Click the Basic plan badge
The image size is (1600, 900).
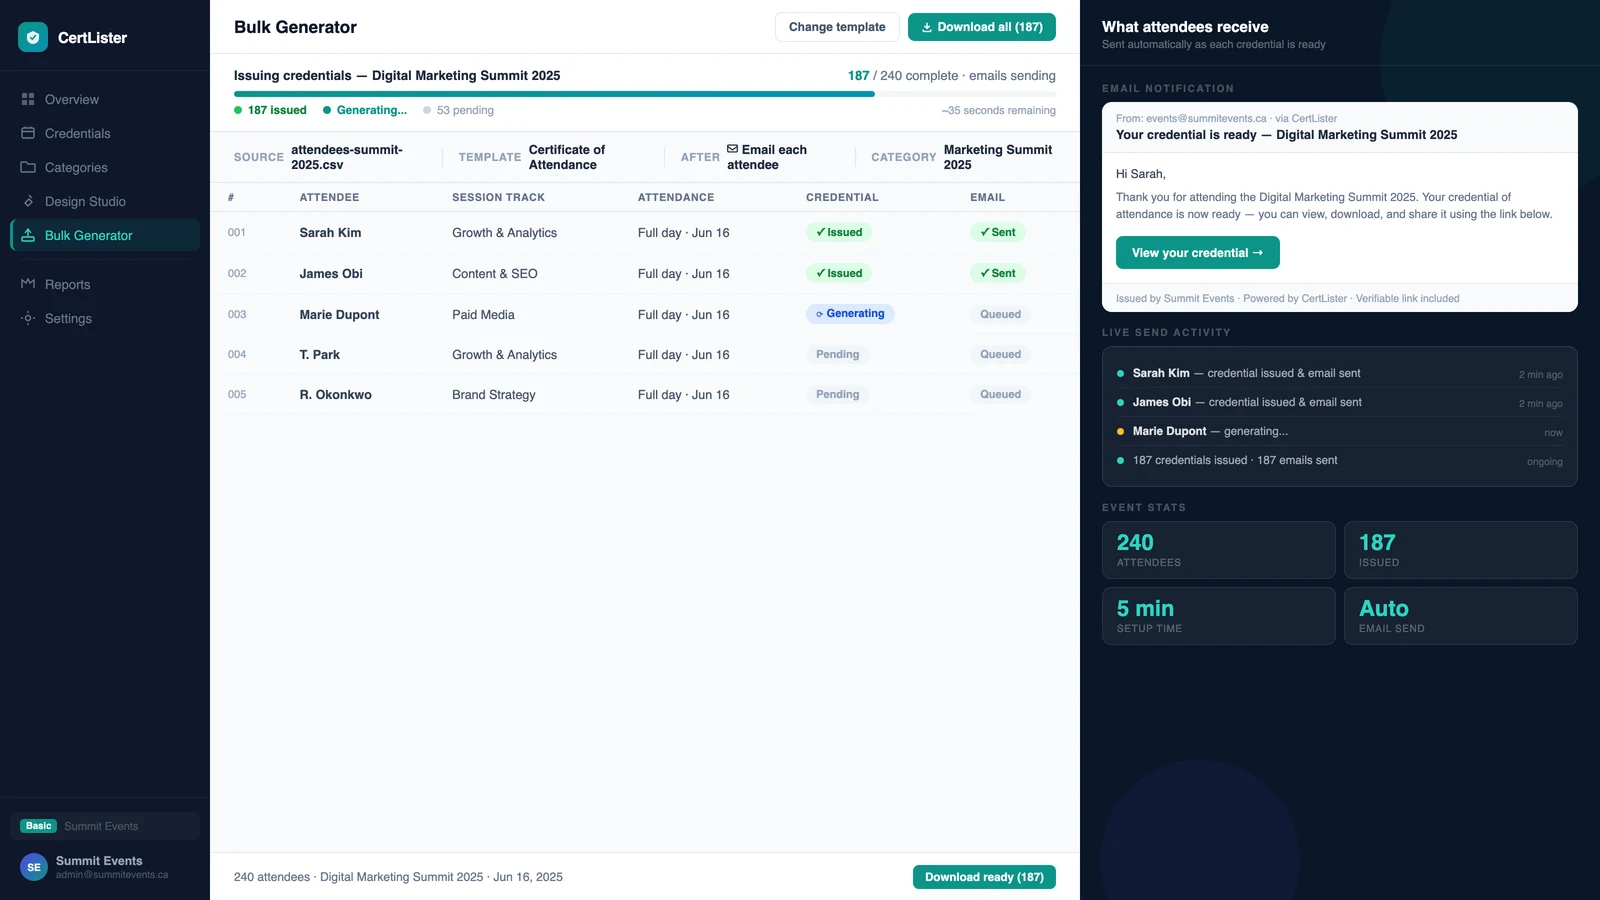coord(39,826)
